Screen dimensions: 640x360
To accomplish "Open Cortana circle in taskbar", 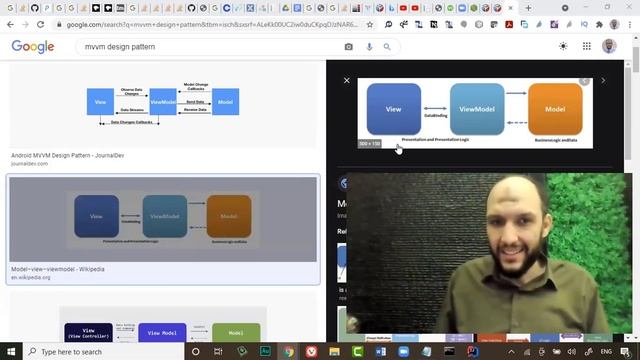I will (196, 351).
